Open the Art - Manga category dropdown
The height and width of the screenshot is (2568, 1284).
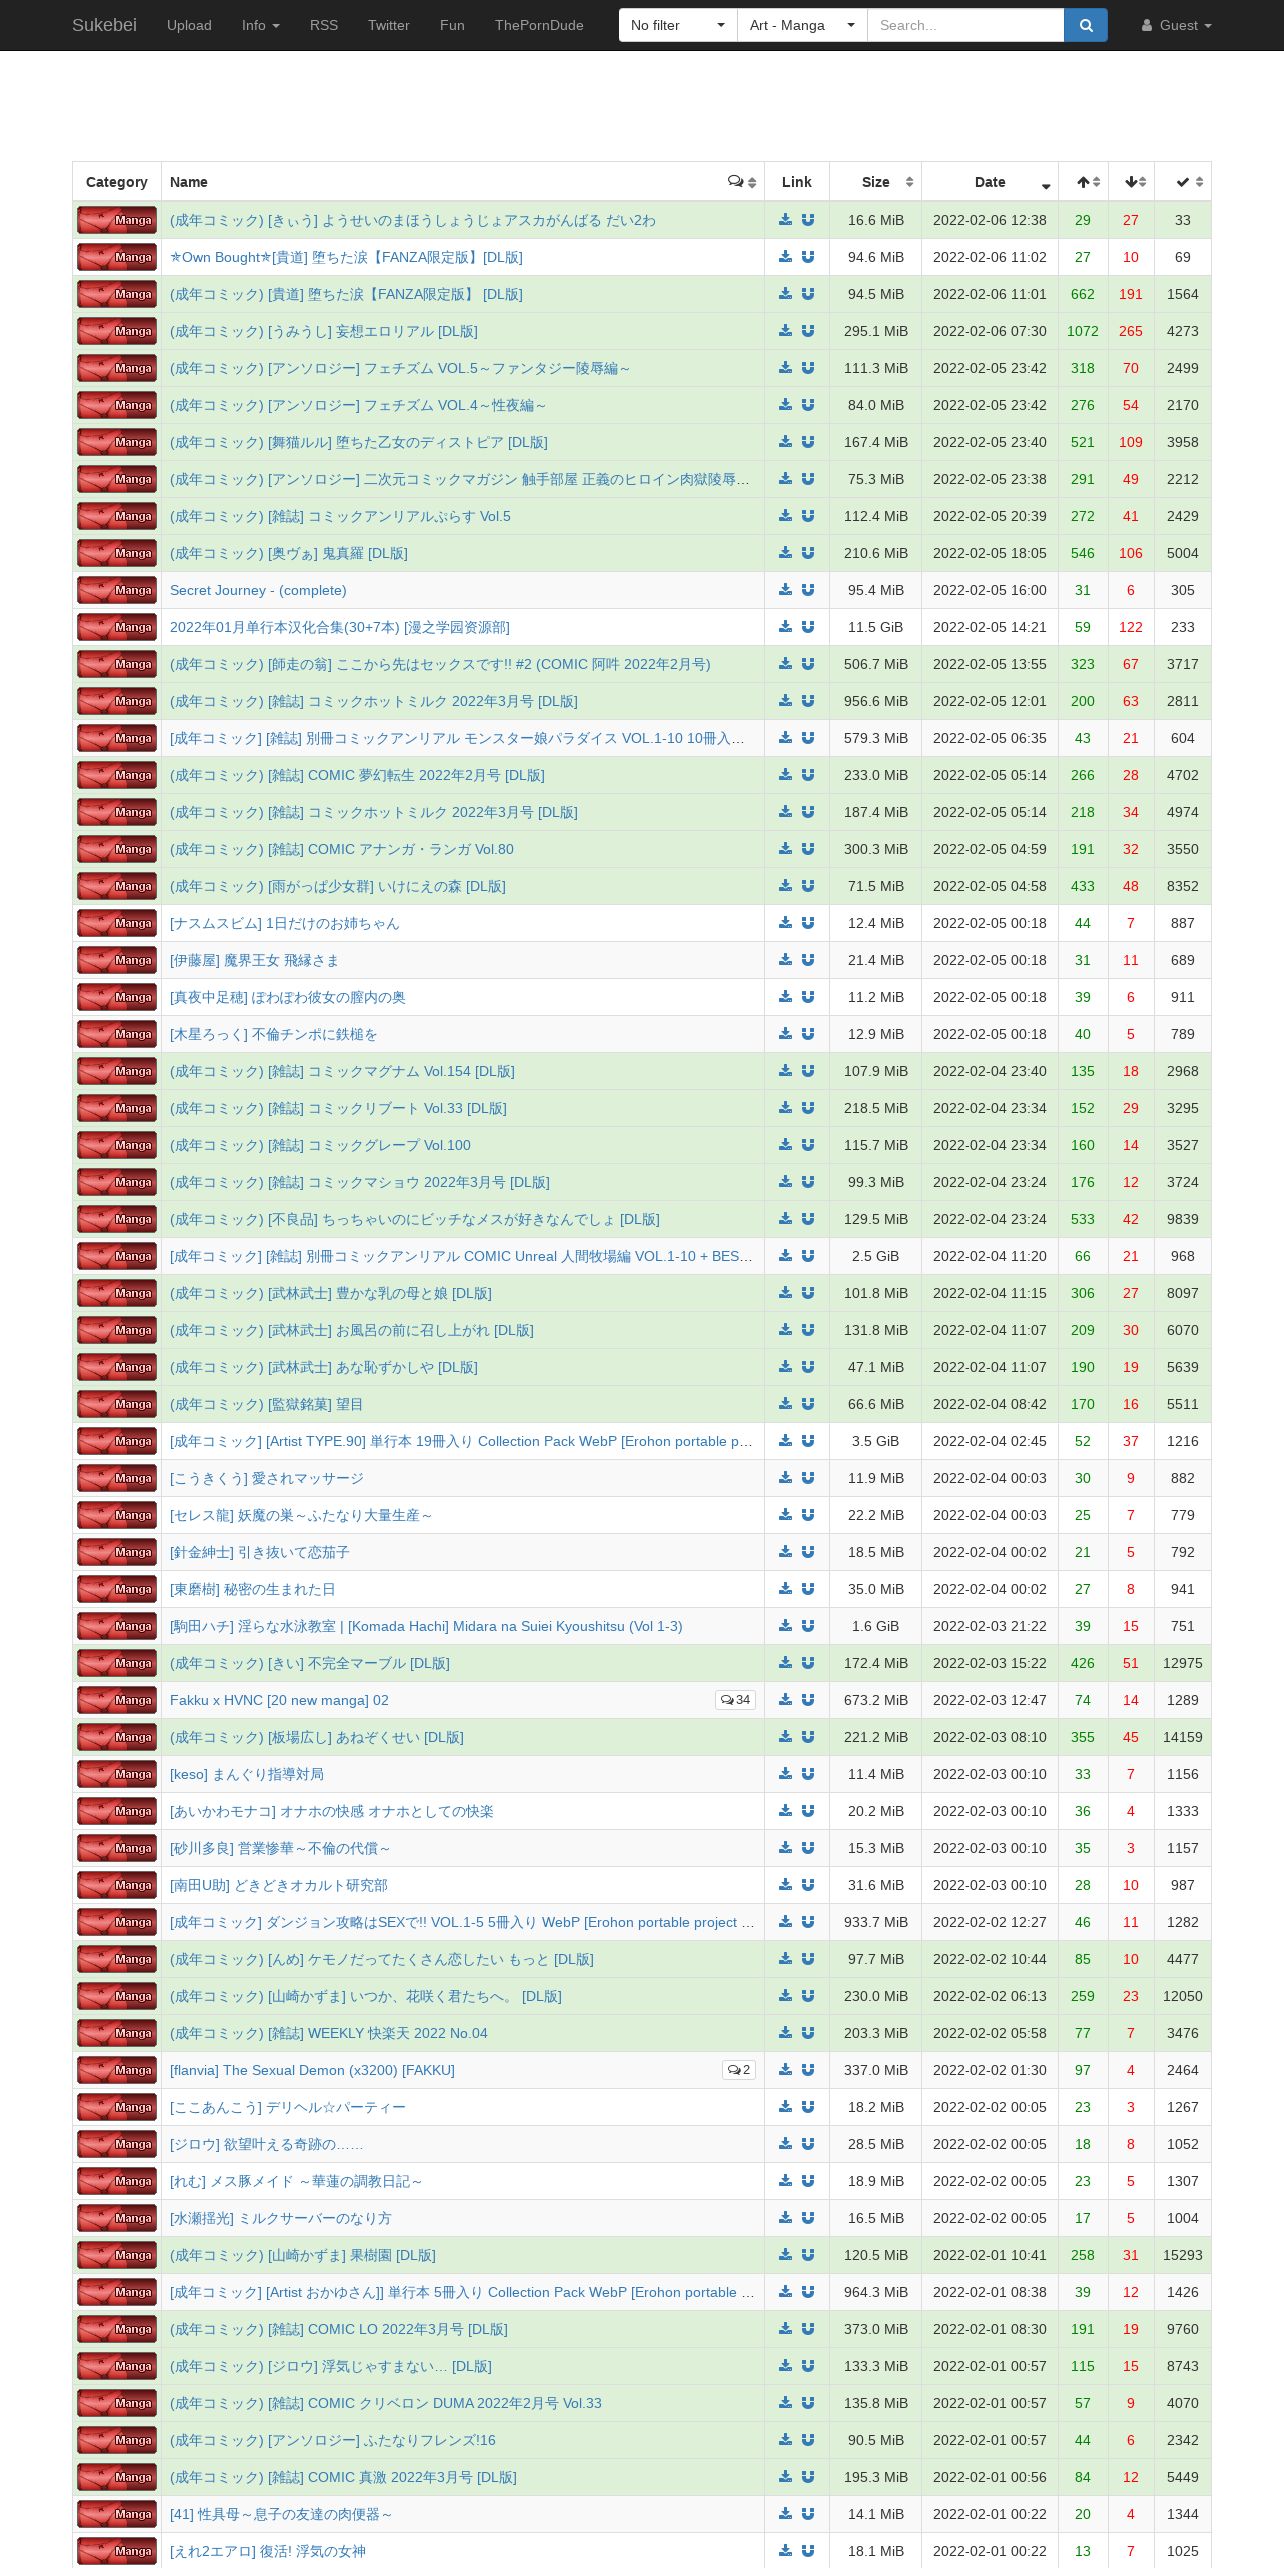point(802,25)
